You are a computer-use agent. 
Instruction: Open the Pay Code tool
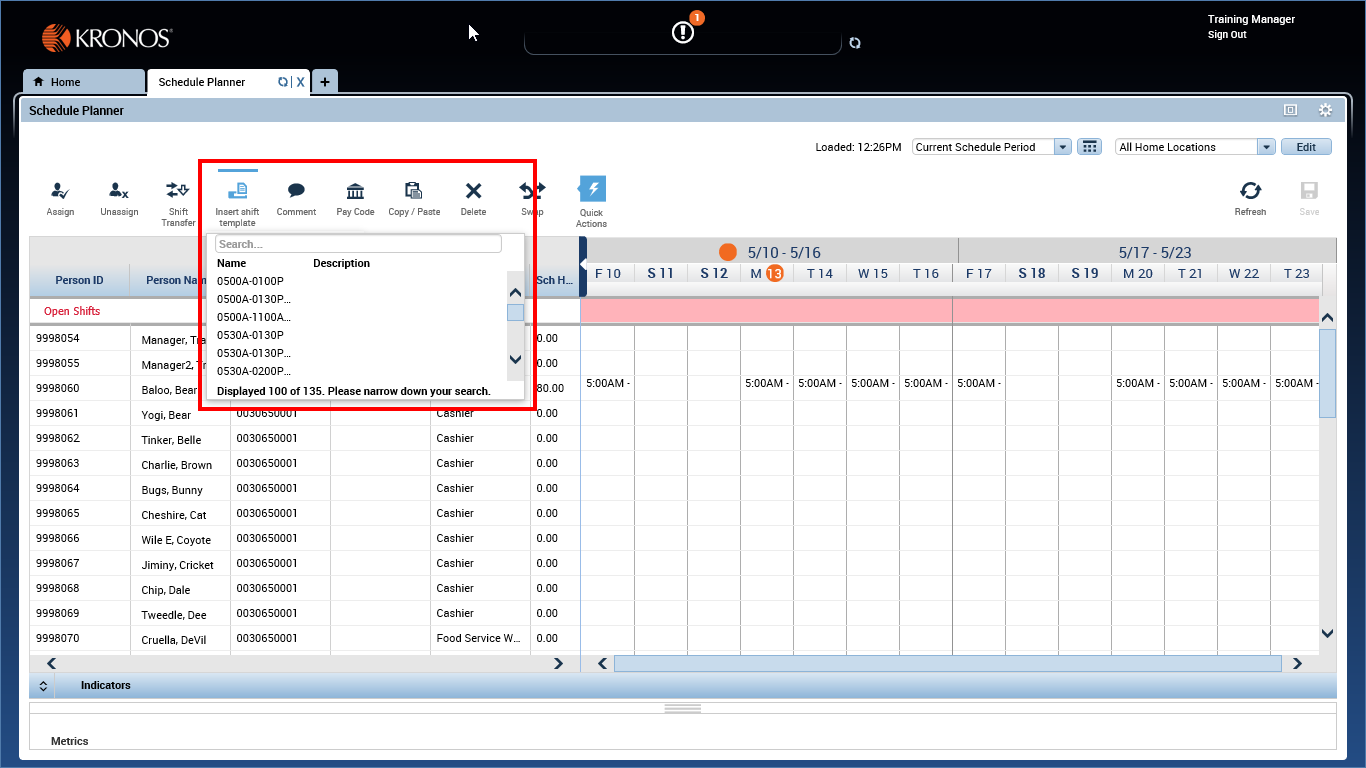click(x=354, y=197)
